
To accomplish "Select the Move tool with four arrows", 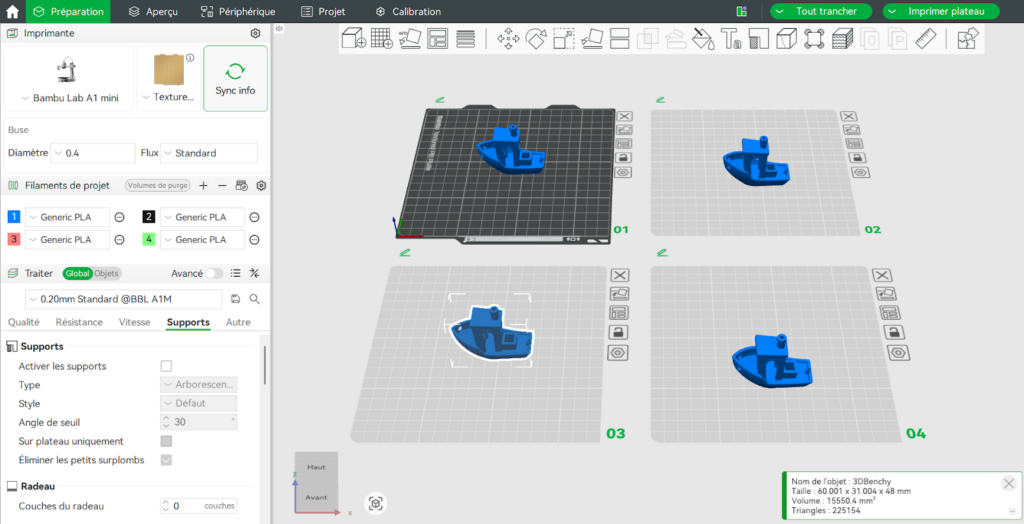I will (508, 39).
